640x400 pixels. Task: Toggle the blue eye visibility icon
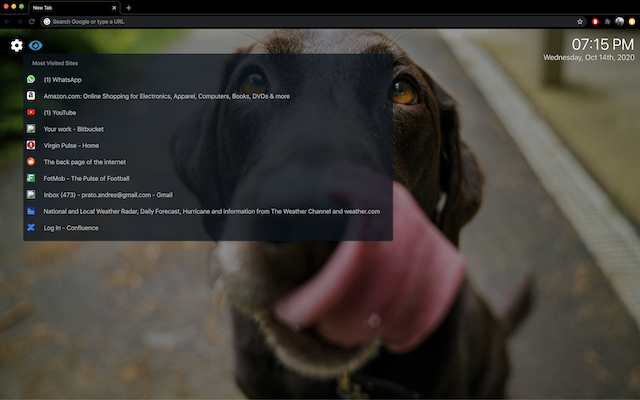pos(36,45)
